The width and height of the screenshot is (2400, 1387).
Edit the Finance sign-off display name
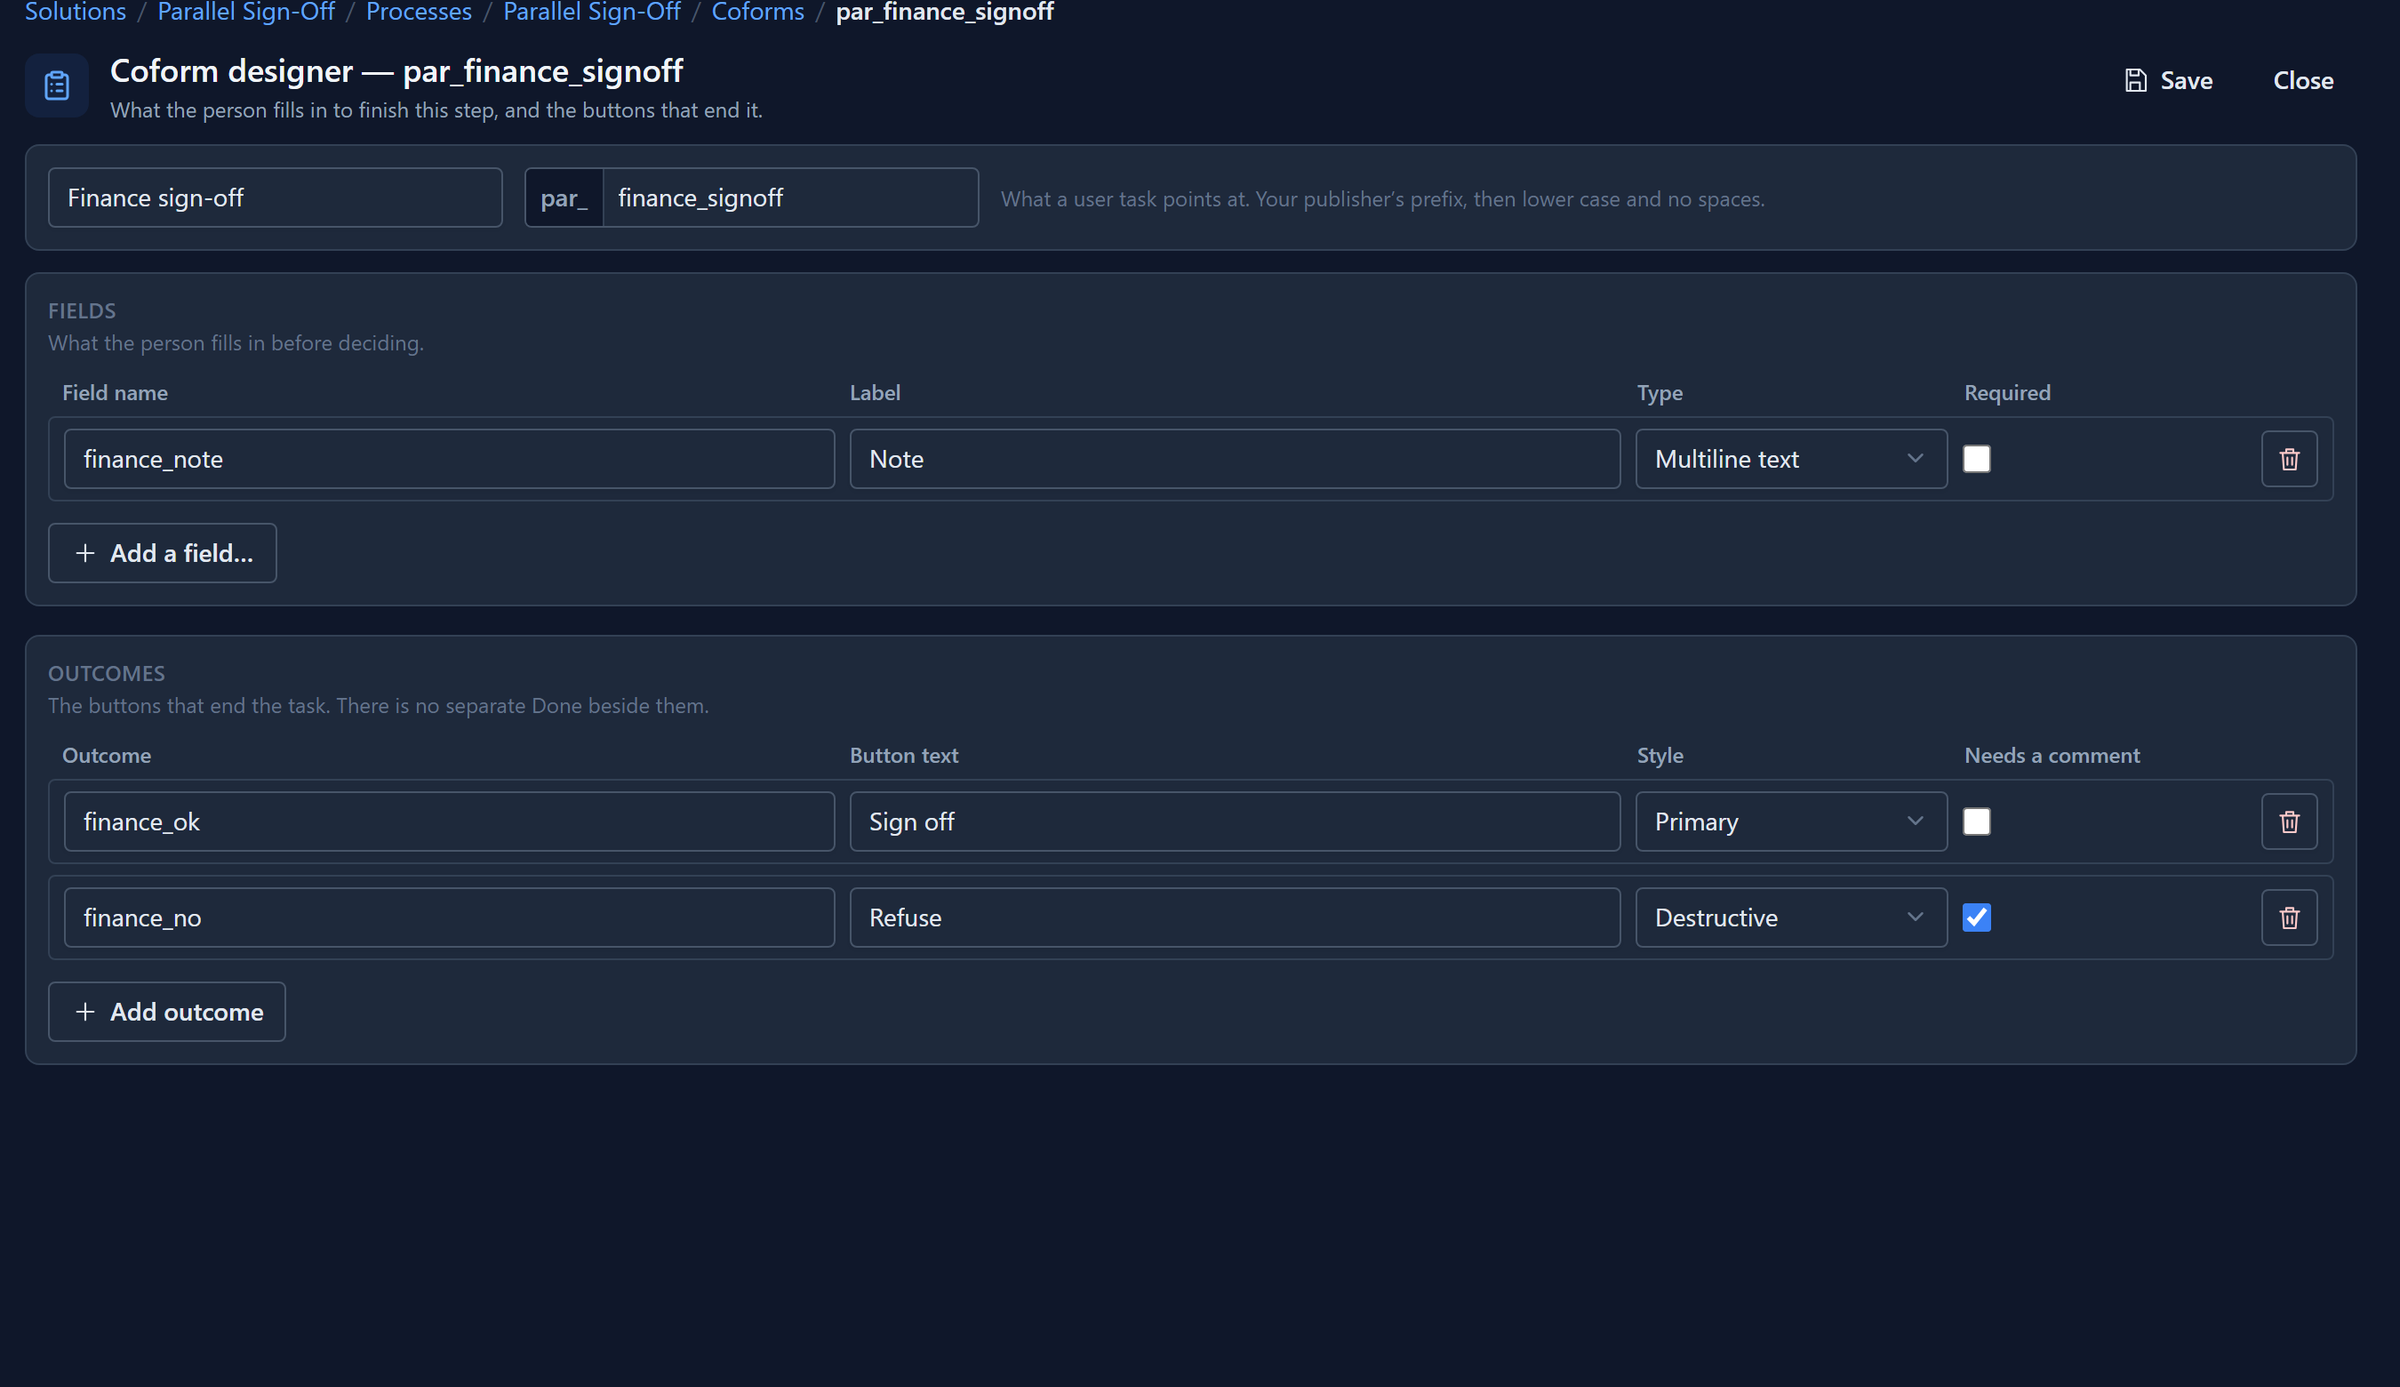275,198
